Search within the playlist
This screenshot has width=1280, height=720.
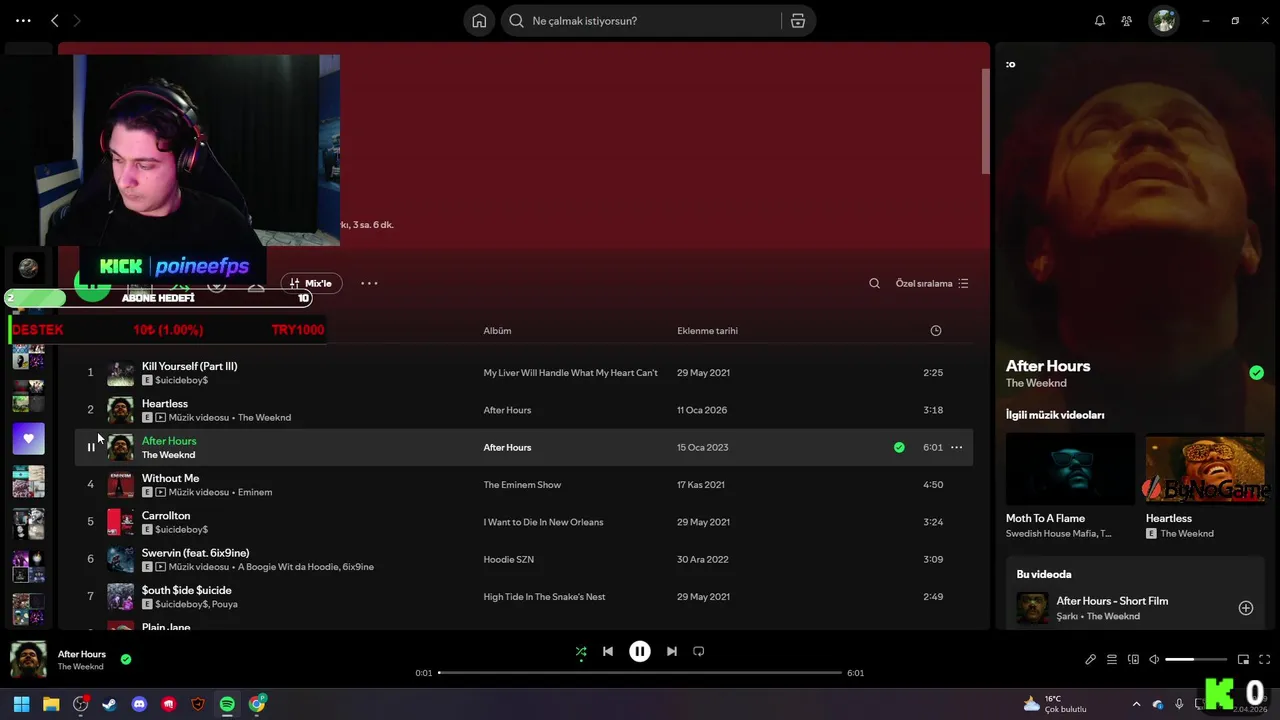[x=874, y=283]
